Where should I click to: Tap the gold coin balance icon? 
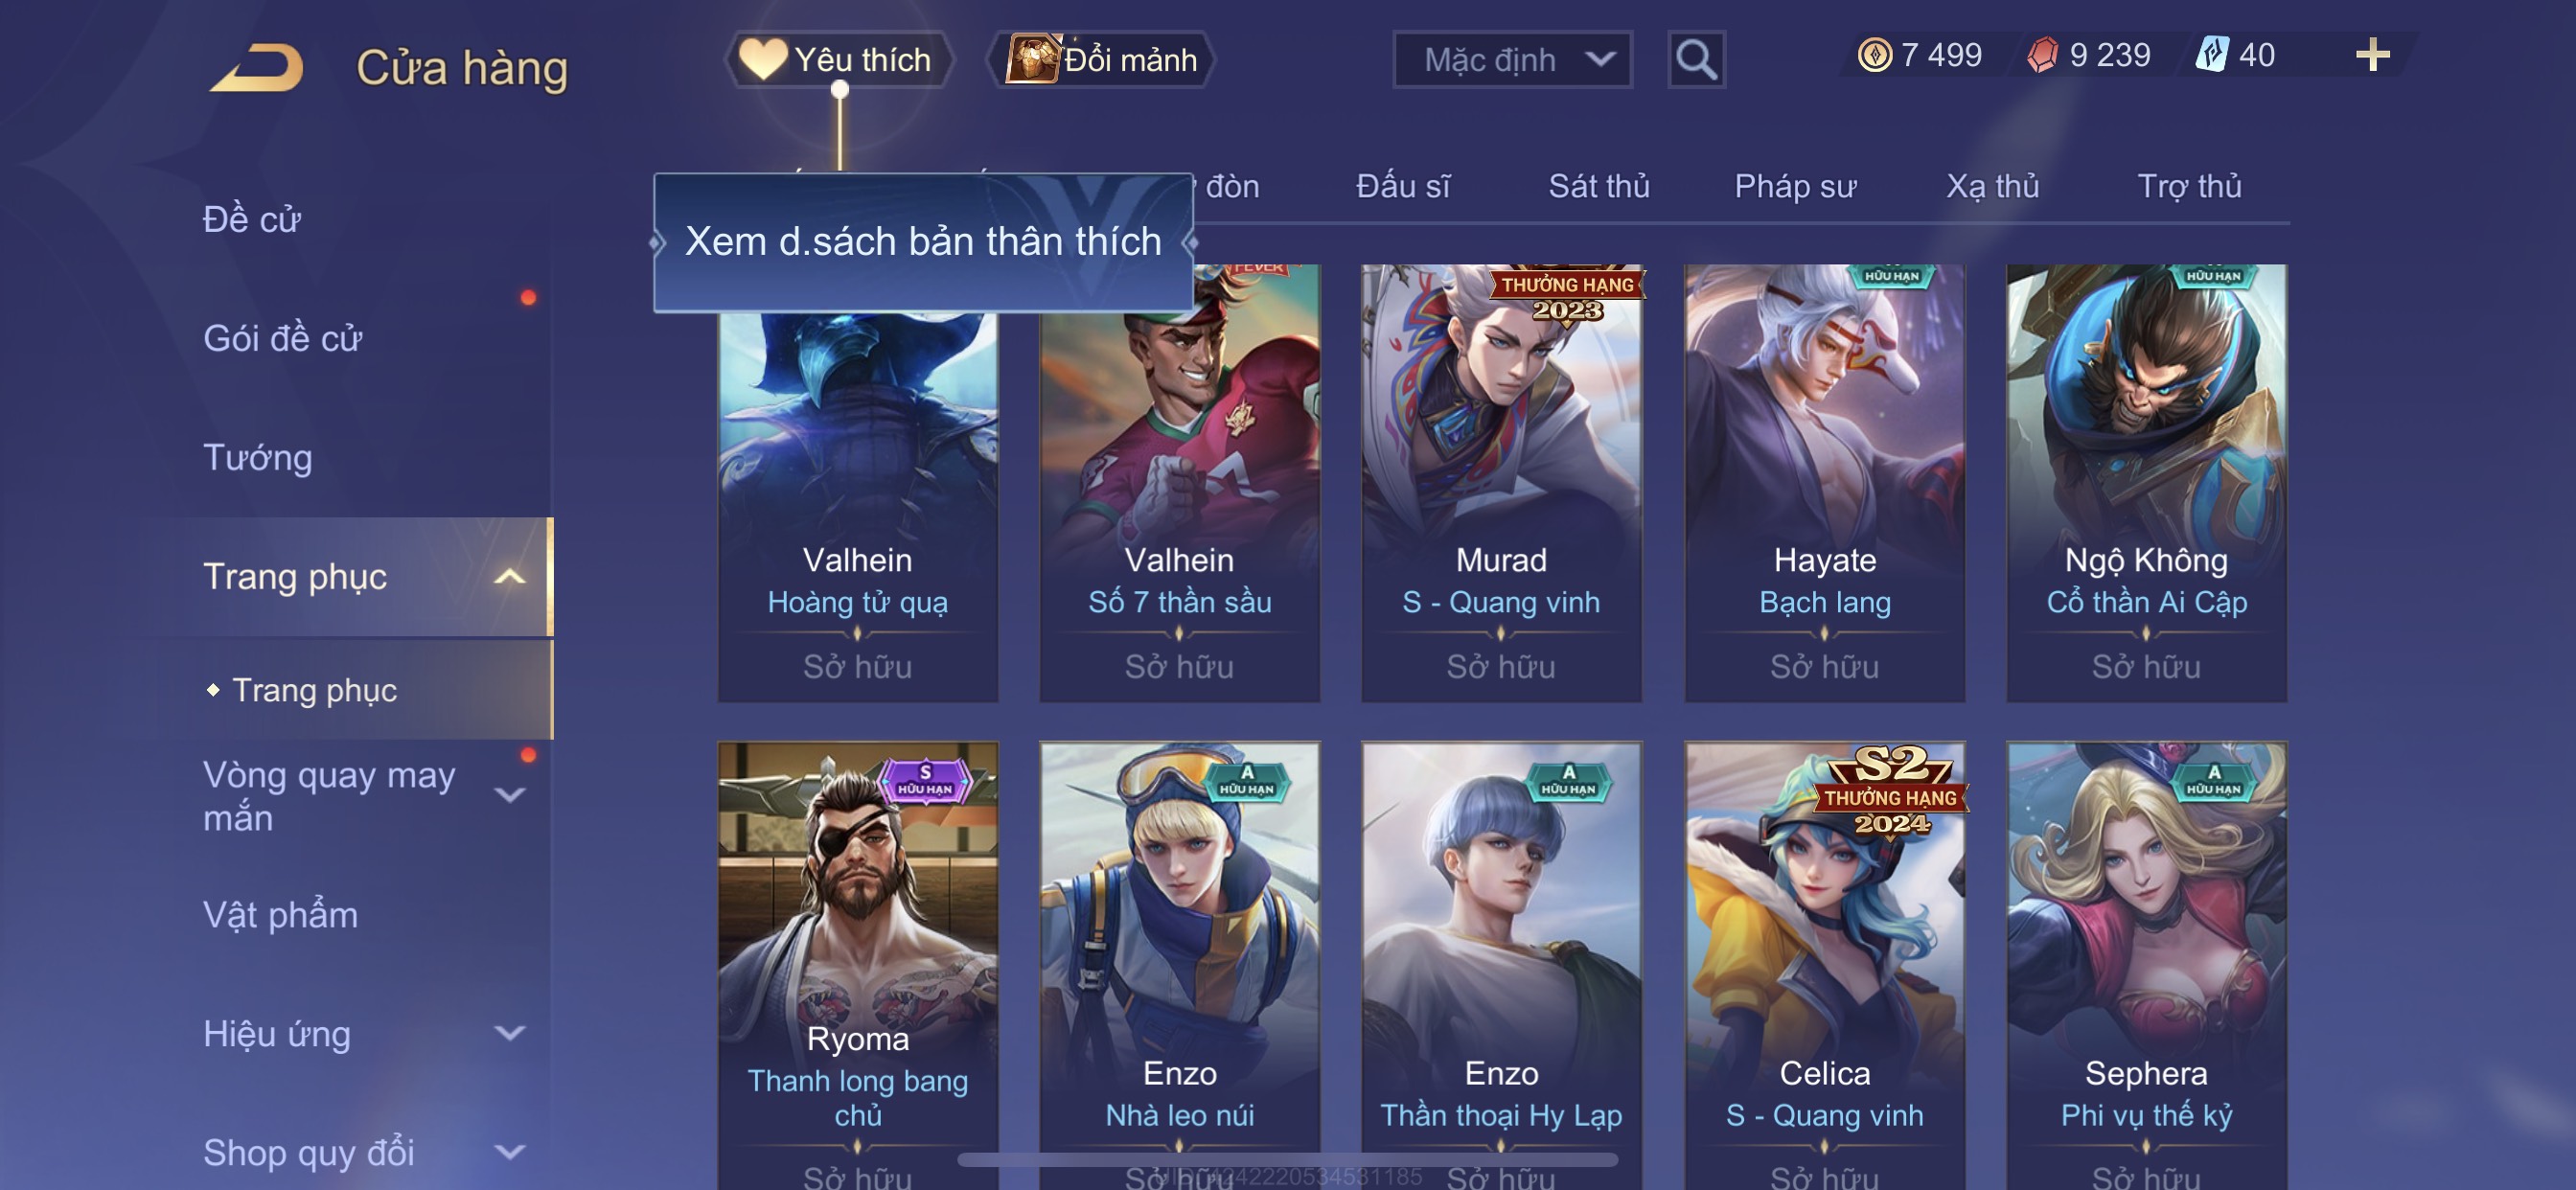click(x=1875, y=55)
